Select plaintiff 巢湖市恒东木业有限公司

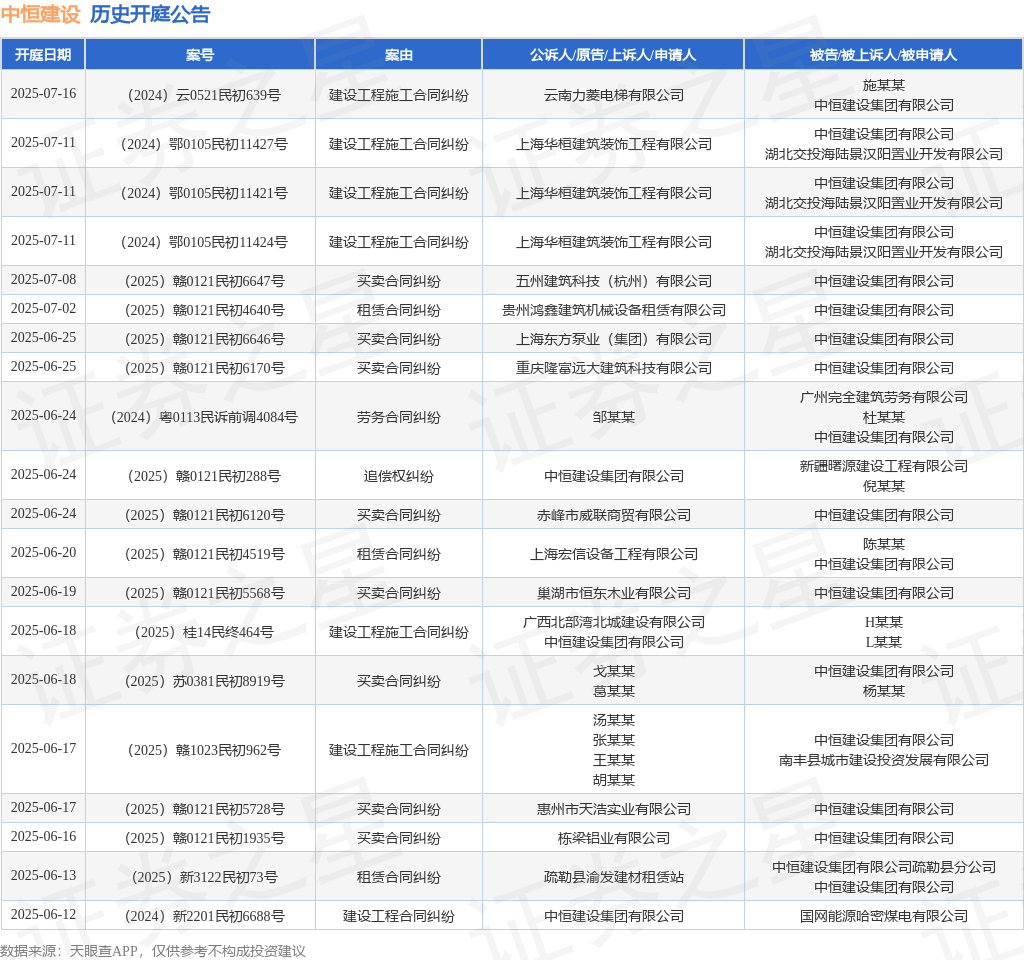pyautogui.click(x=614, y=593)
